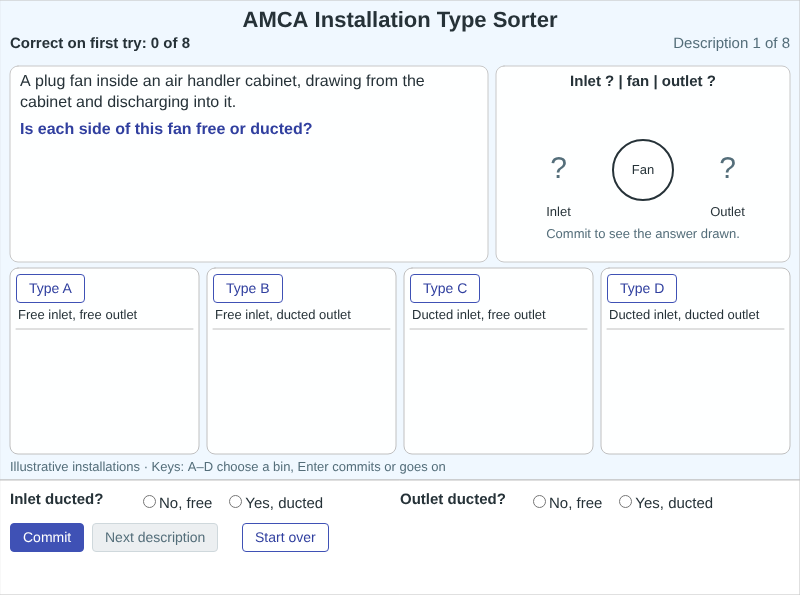The height and width of the screenshot is (597, 800).
Task: Click the Commit button
Action: 47,537
